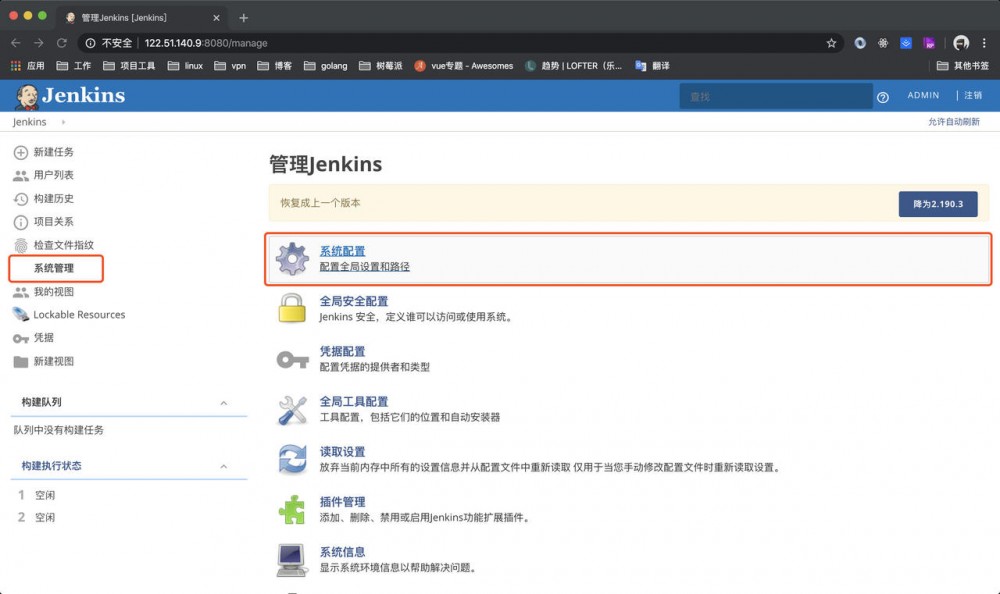The width and height of the screenshot is (1000, 594).
Task: Click the 降为2.190.3 button
Action: (x=937, y=202)
